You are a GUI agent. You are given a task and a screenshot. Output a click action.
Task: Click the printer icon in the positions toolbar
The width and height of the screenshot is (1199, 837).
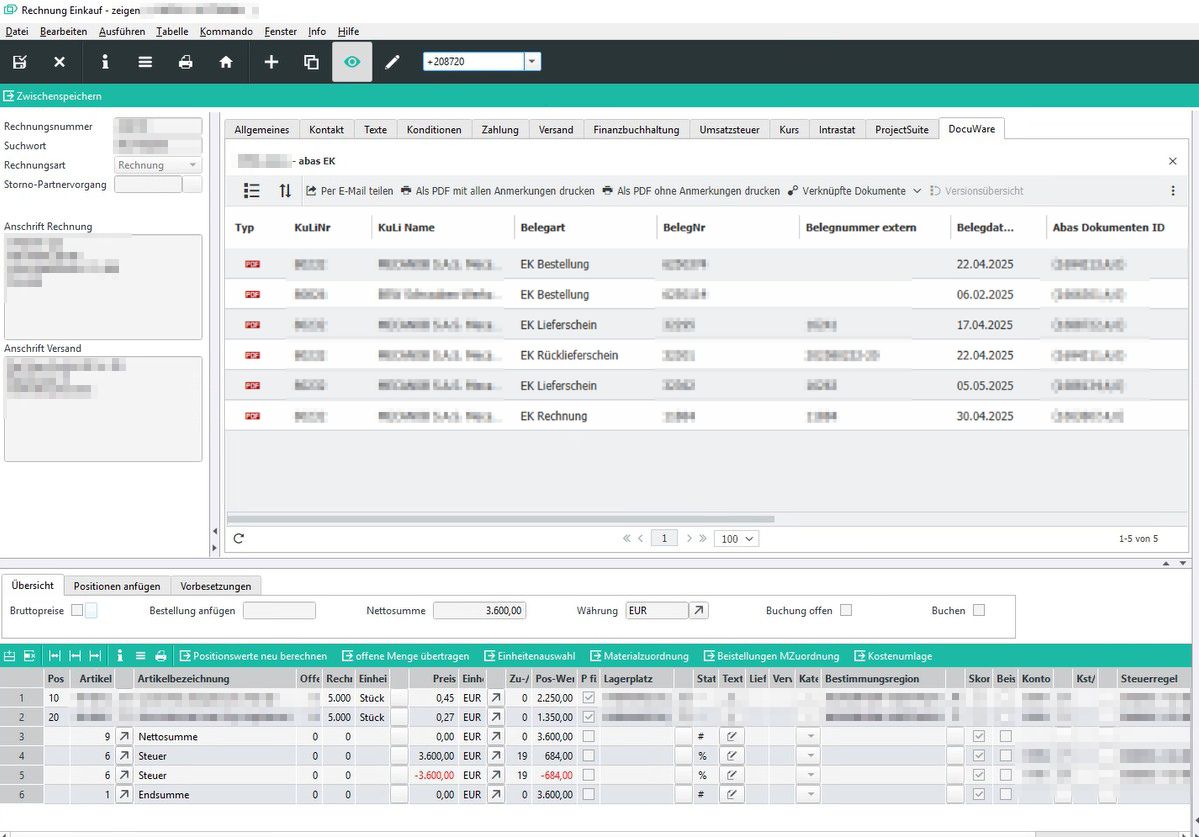tap(161, 656)
